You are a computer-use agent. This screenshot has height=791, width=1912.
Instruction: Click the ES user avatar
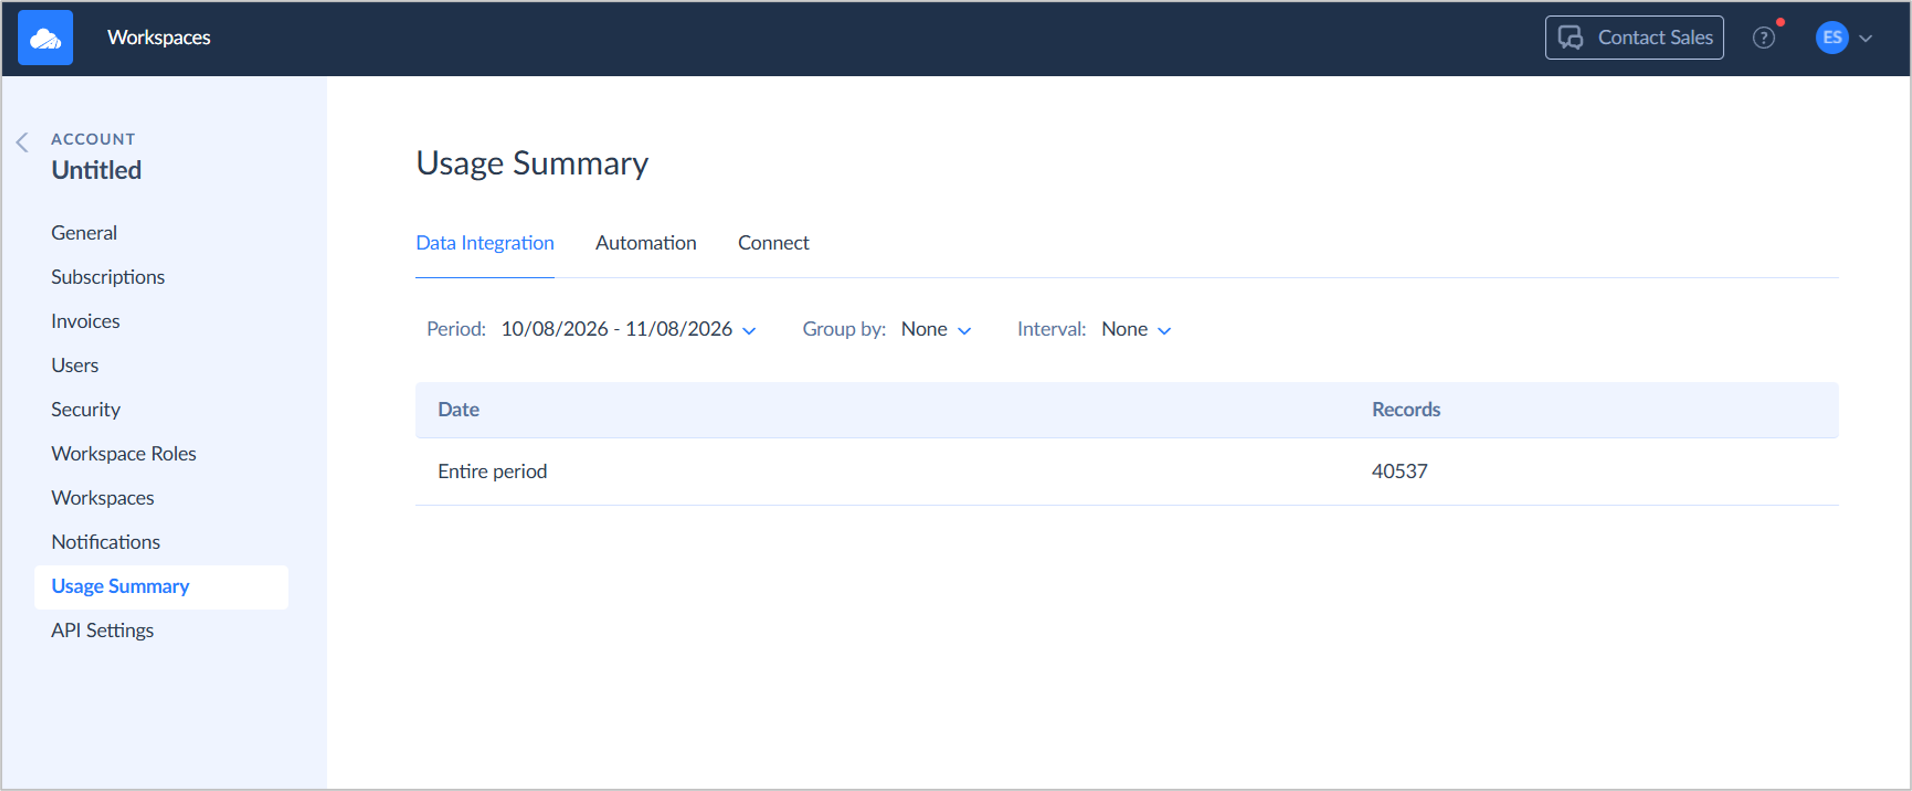point(1832,38)
